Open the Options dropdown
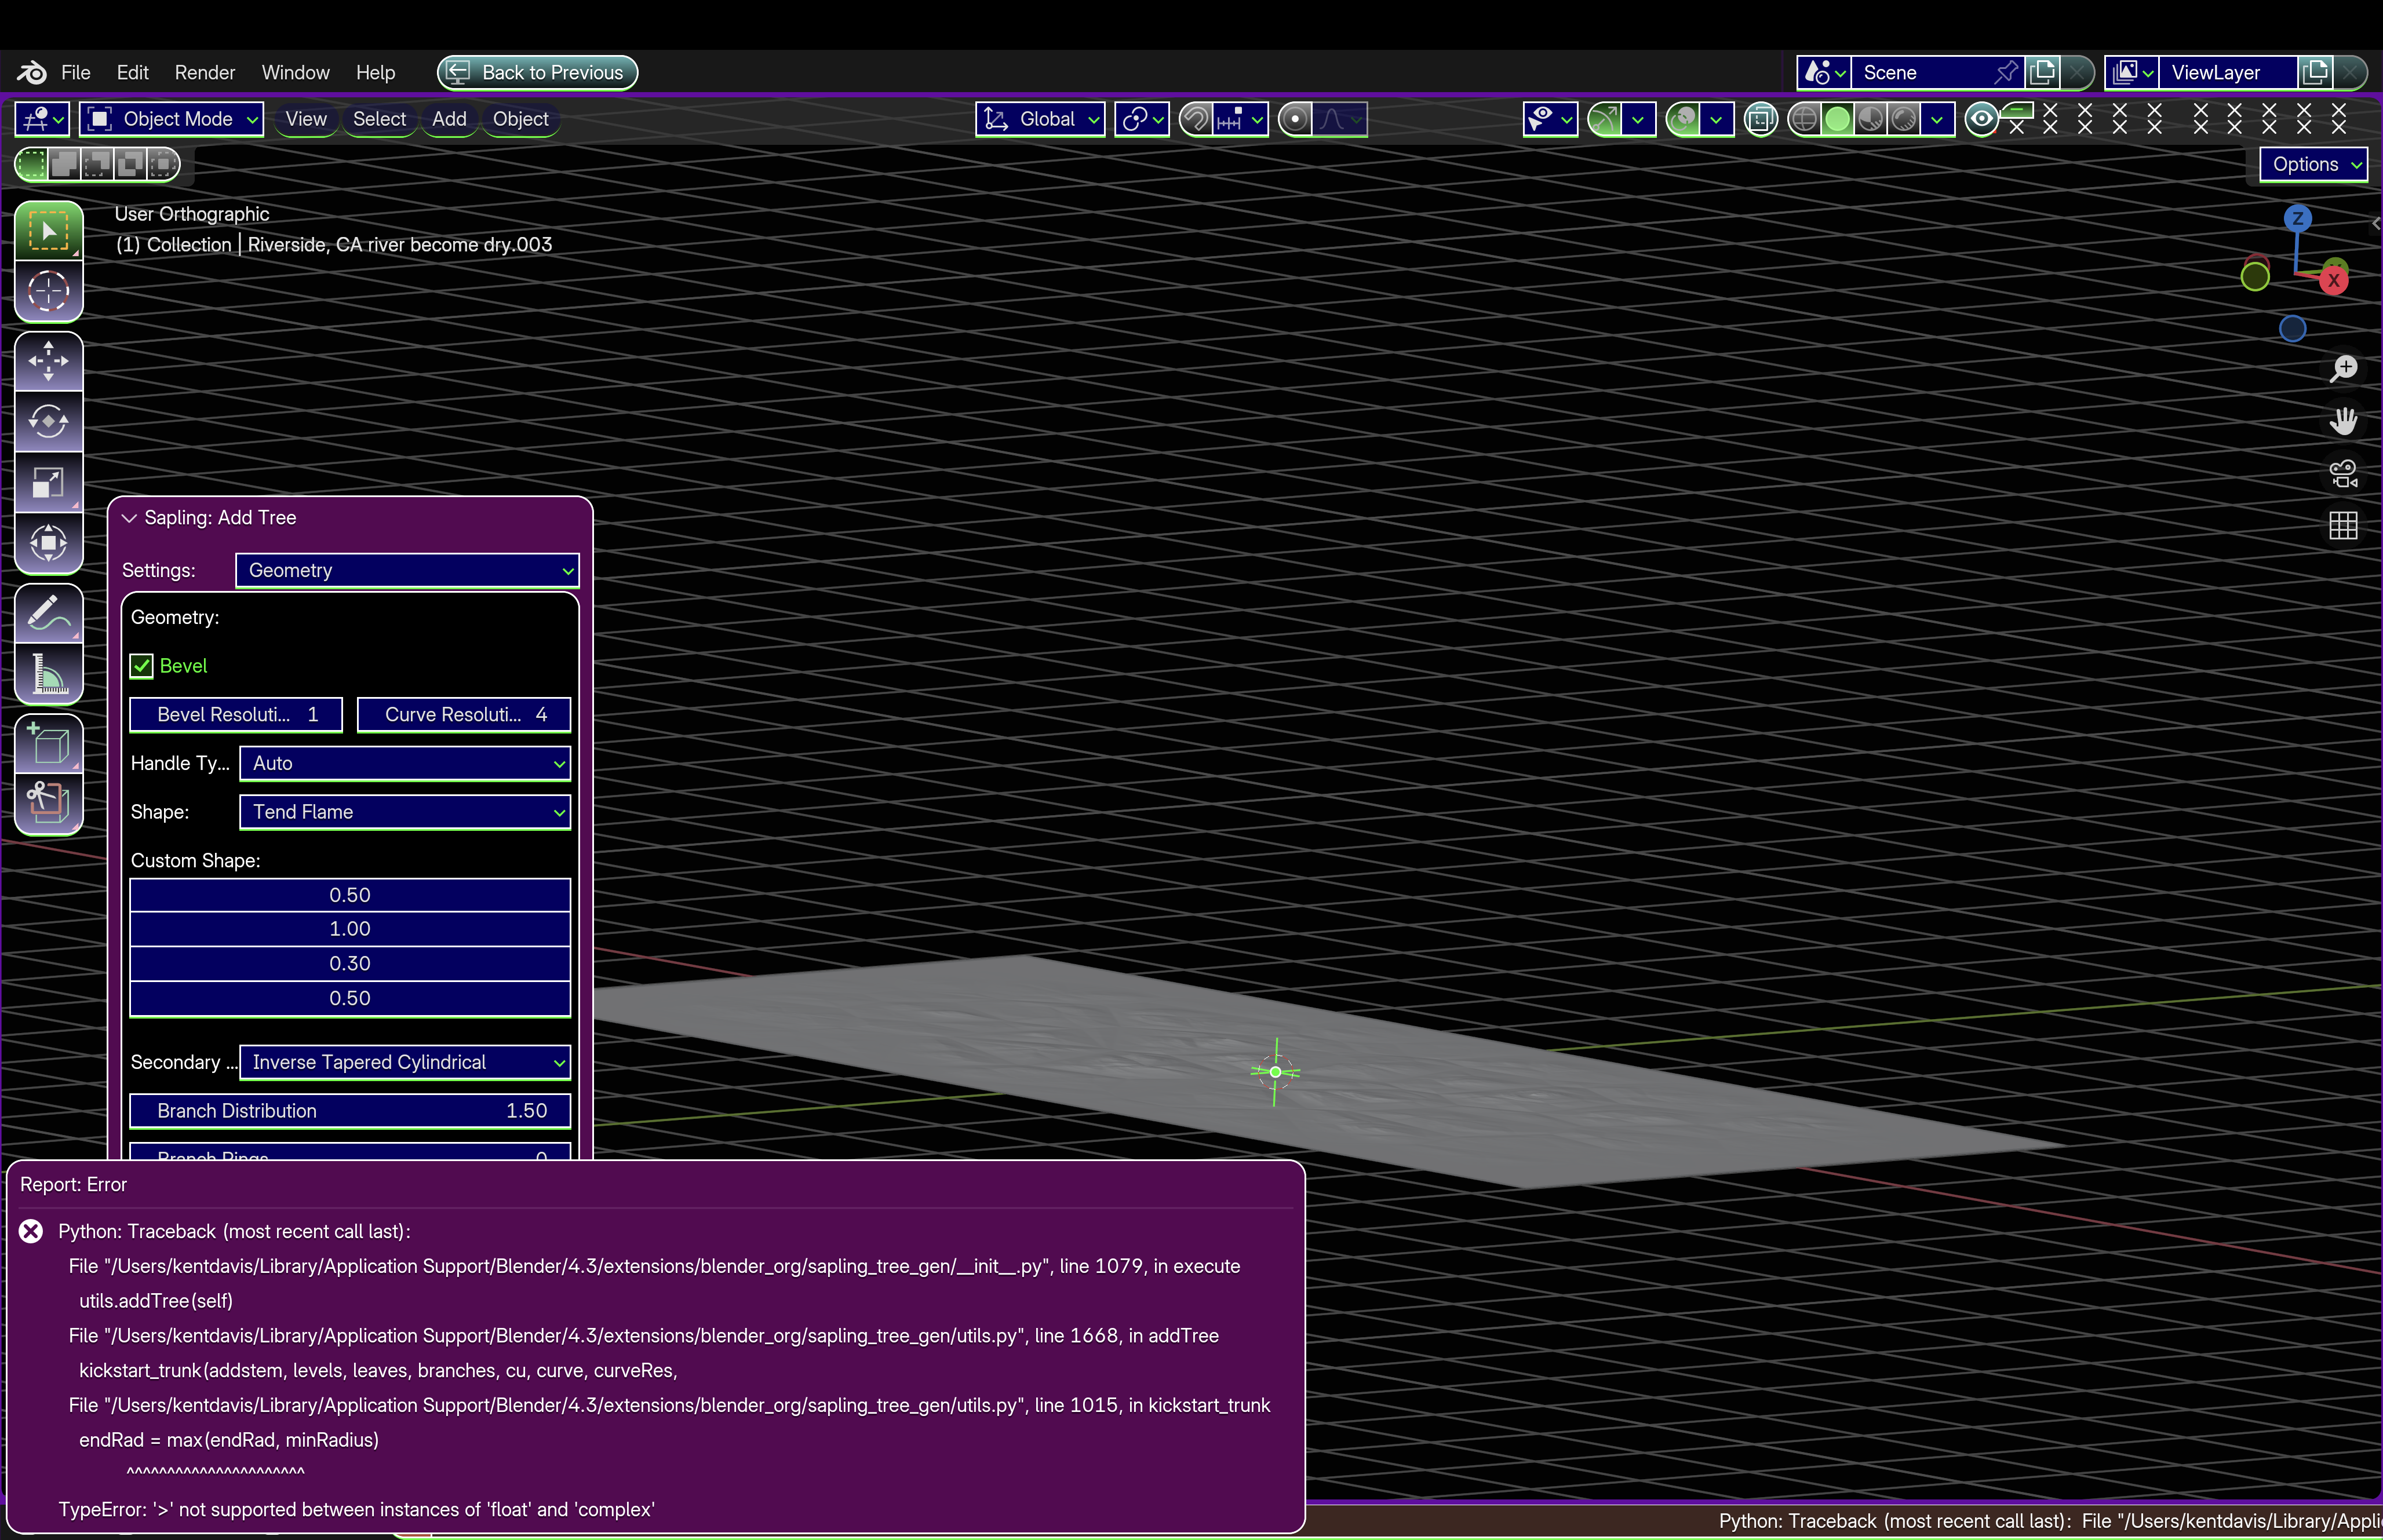This screenshot has width=2383, height=1540. pyautogui.click(x=2314, y=164)
